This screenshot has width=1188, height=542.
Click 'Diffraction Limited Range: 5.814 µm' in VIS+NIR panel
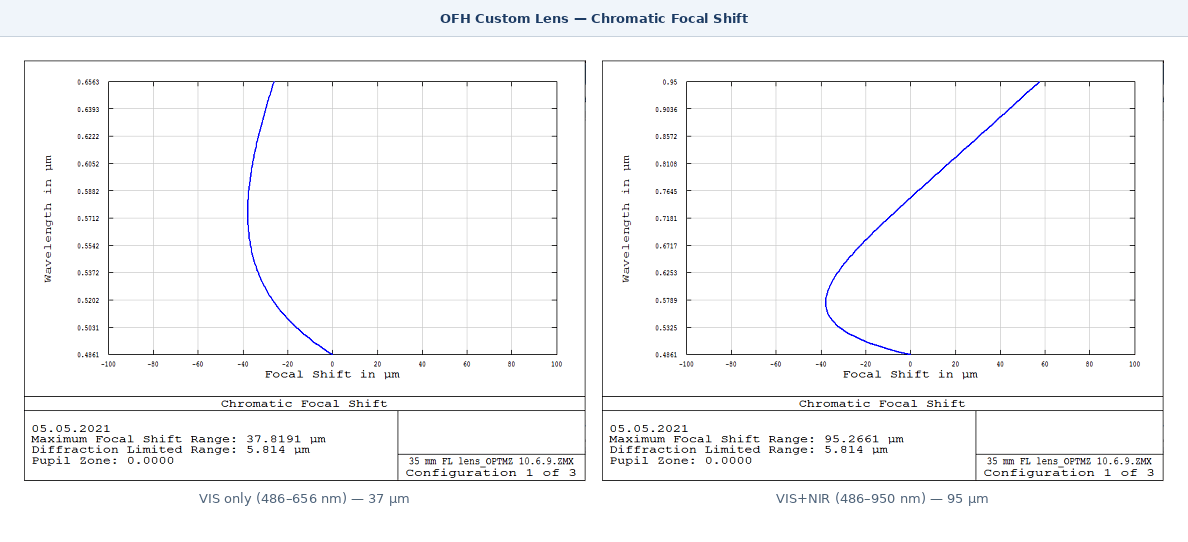(749, 450)
